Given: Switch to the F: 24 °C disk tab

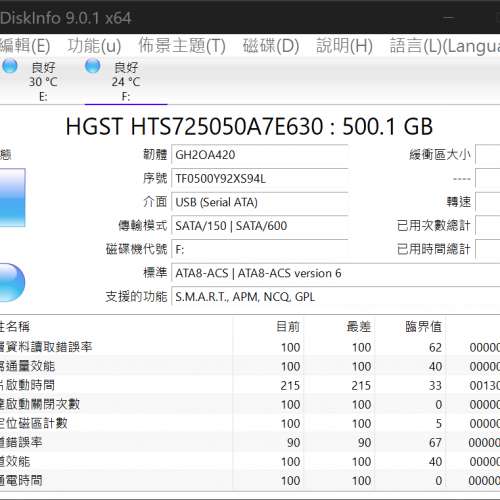Looking at the screenshot, I should click(126, 81).
